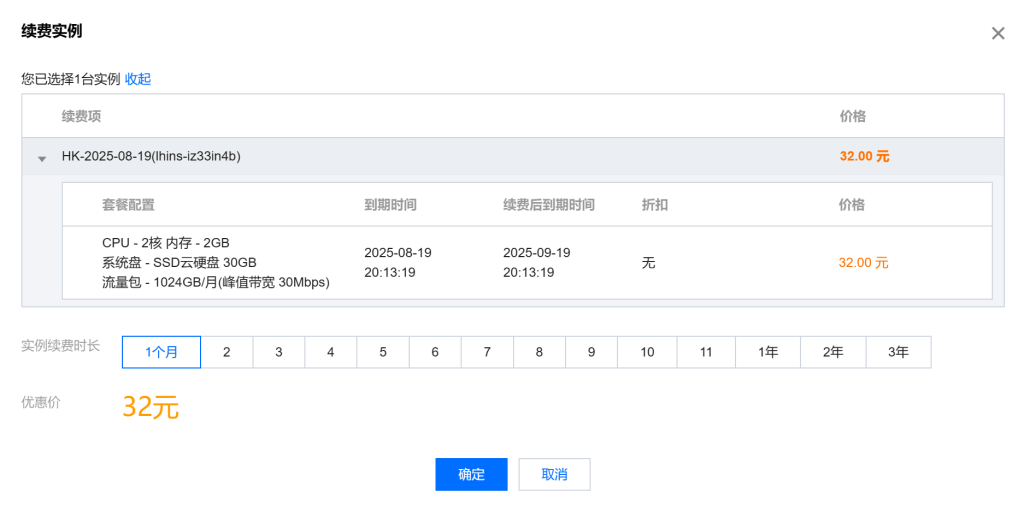Image resolution: width=1024 pixels, height=511 pixels.
Task: Pick 7 months renewal duration
Action: [487, 352]
